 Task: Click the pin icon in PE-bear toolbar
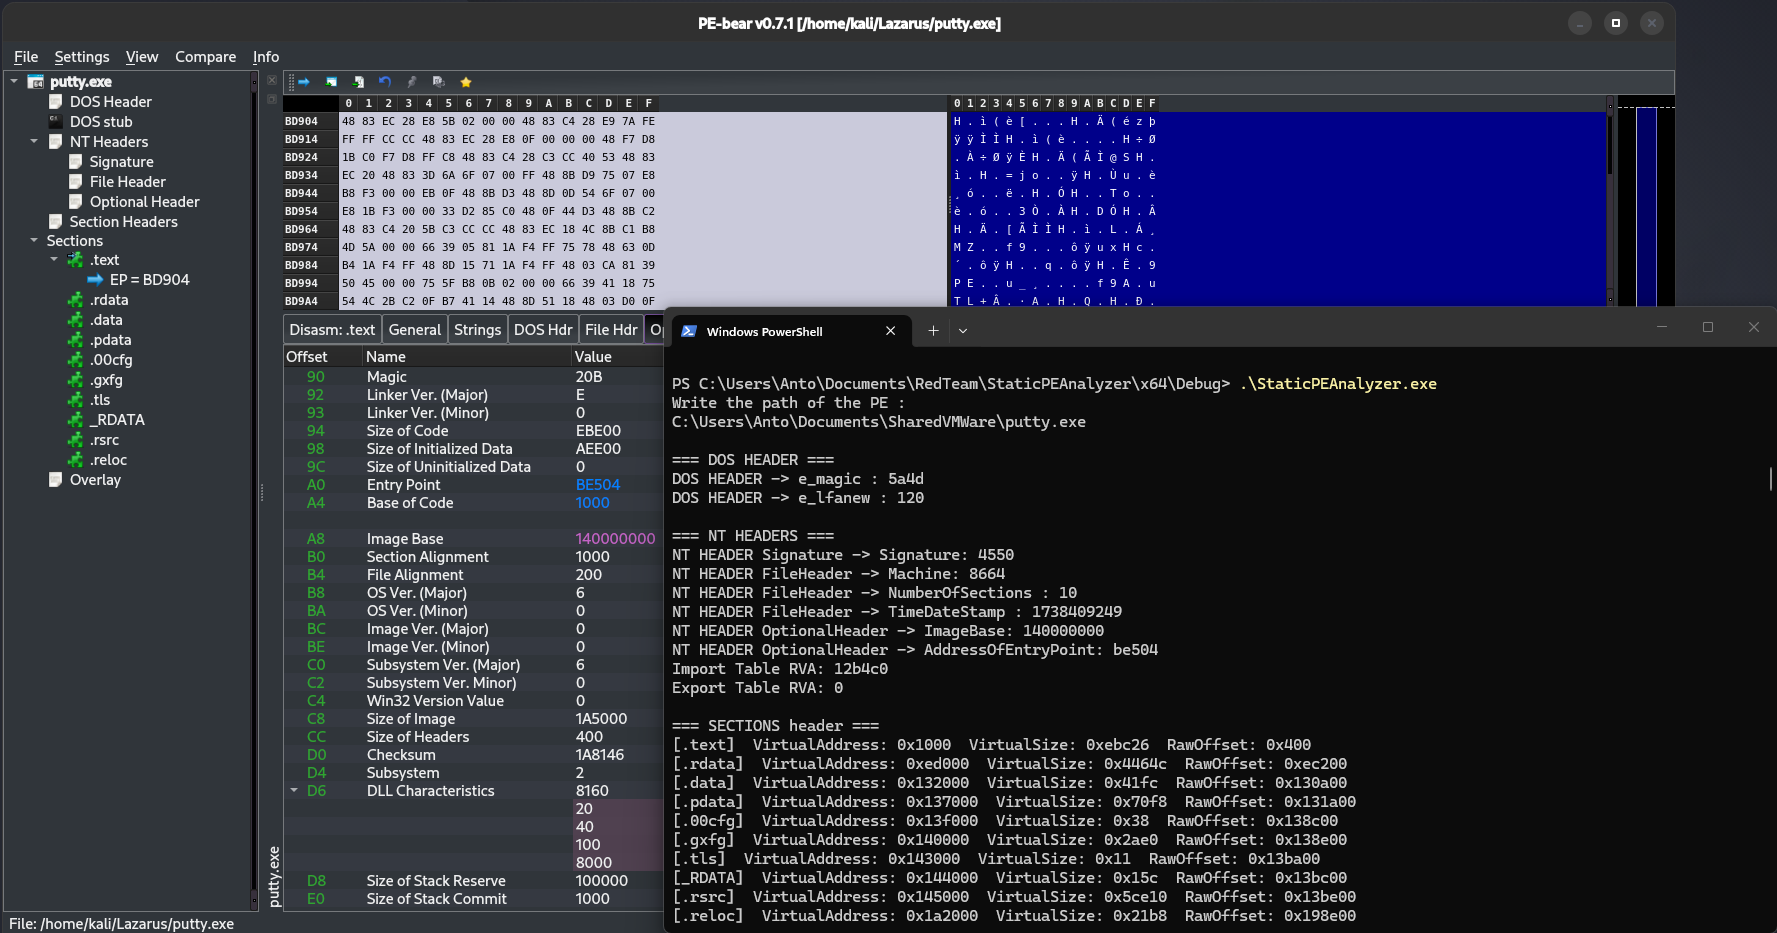[x=412, y=82]
